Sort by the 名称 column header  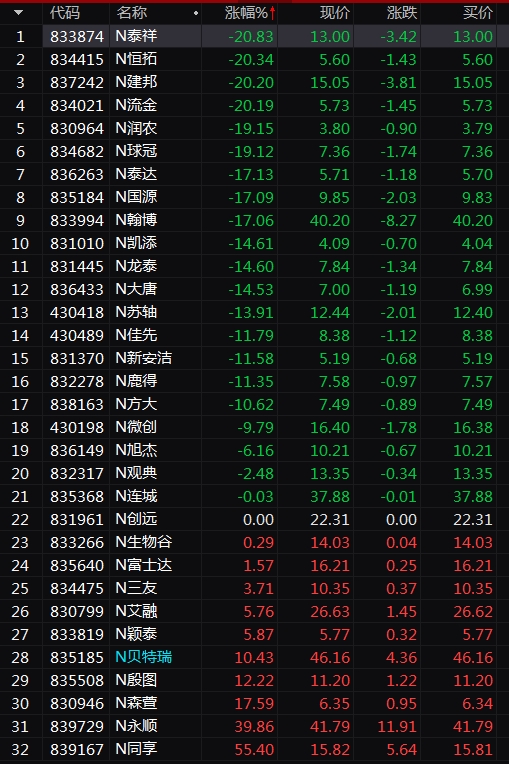(132, 13)
